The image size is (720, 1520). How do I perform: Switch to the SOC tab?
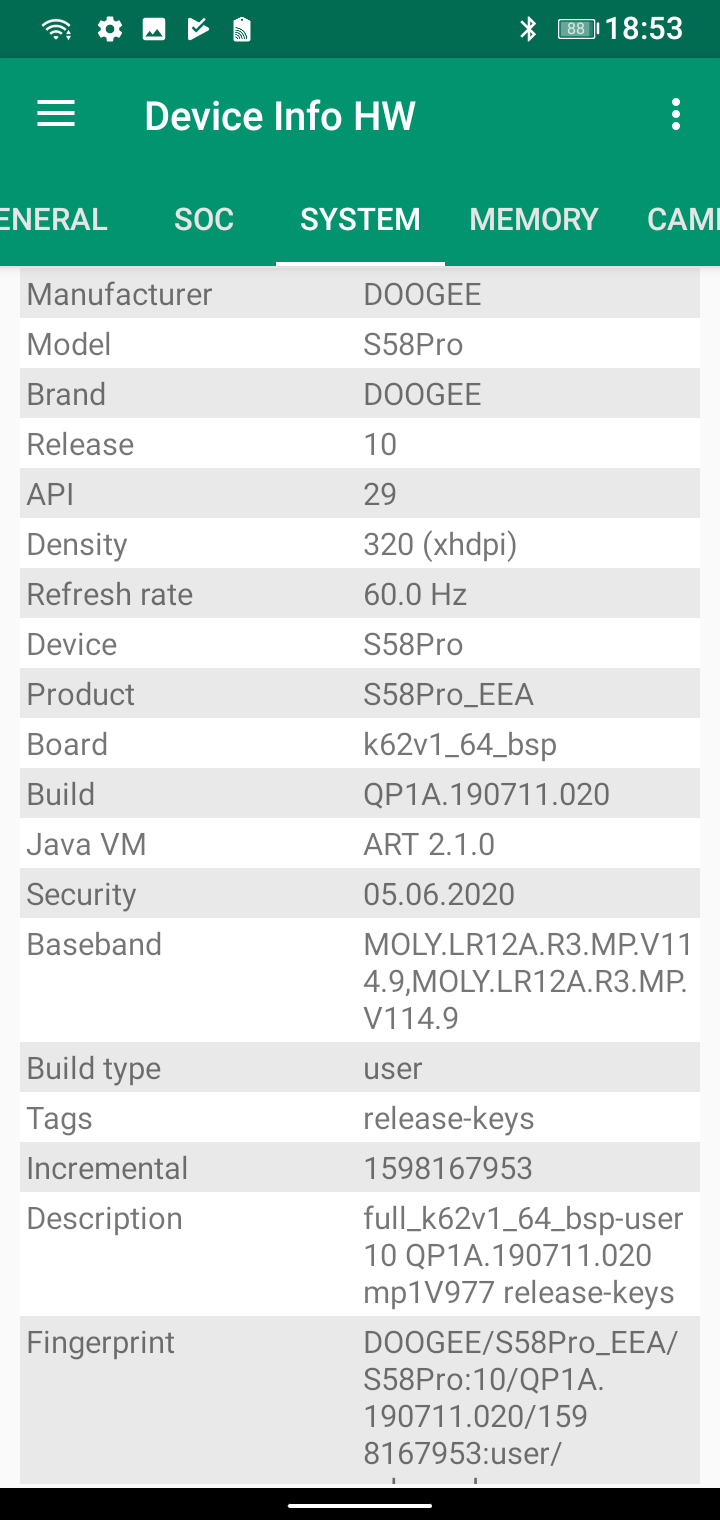coord(204,219)
